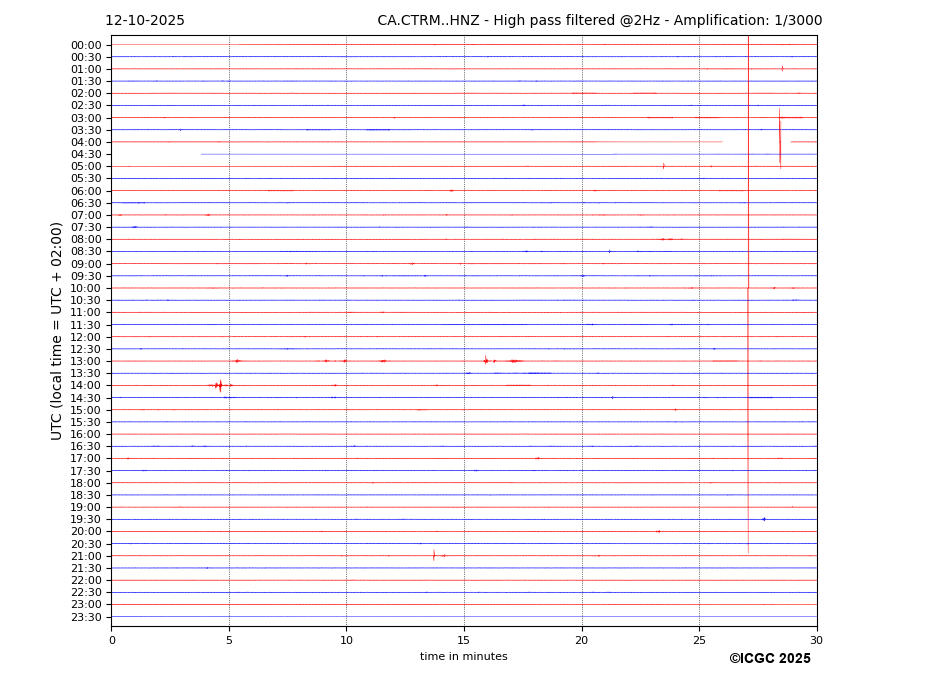Screen dimensions: 927x696
Task: Click the x-axis tick label 30
Action: pyautogui.click(x=816, y=640)
